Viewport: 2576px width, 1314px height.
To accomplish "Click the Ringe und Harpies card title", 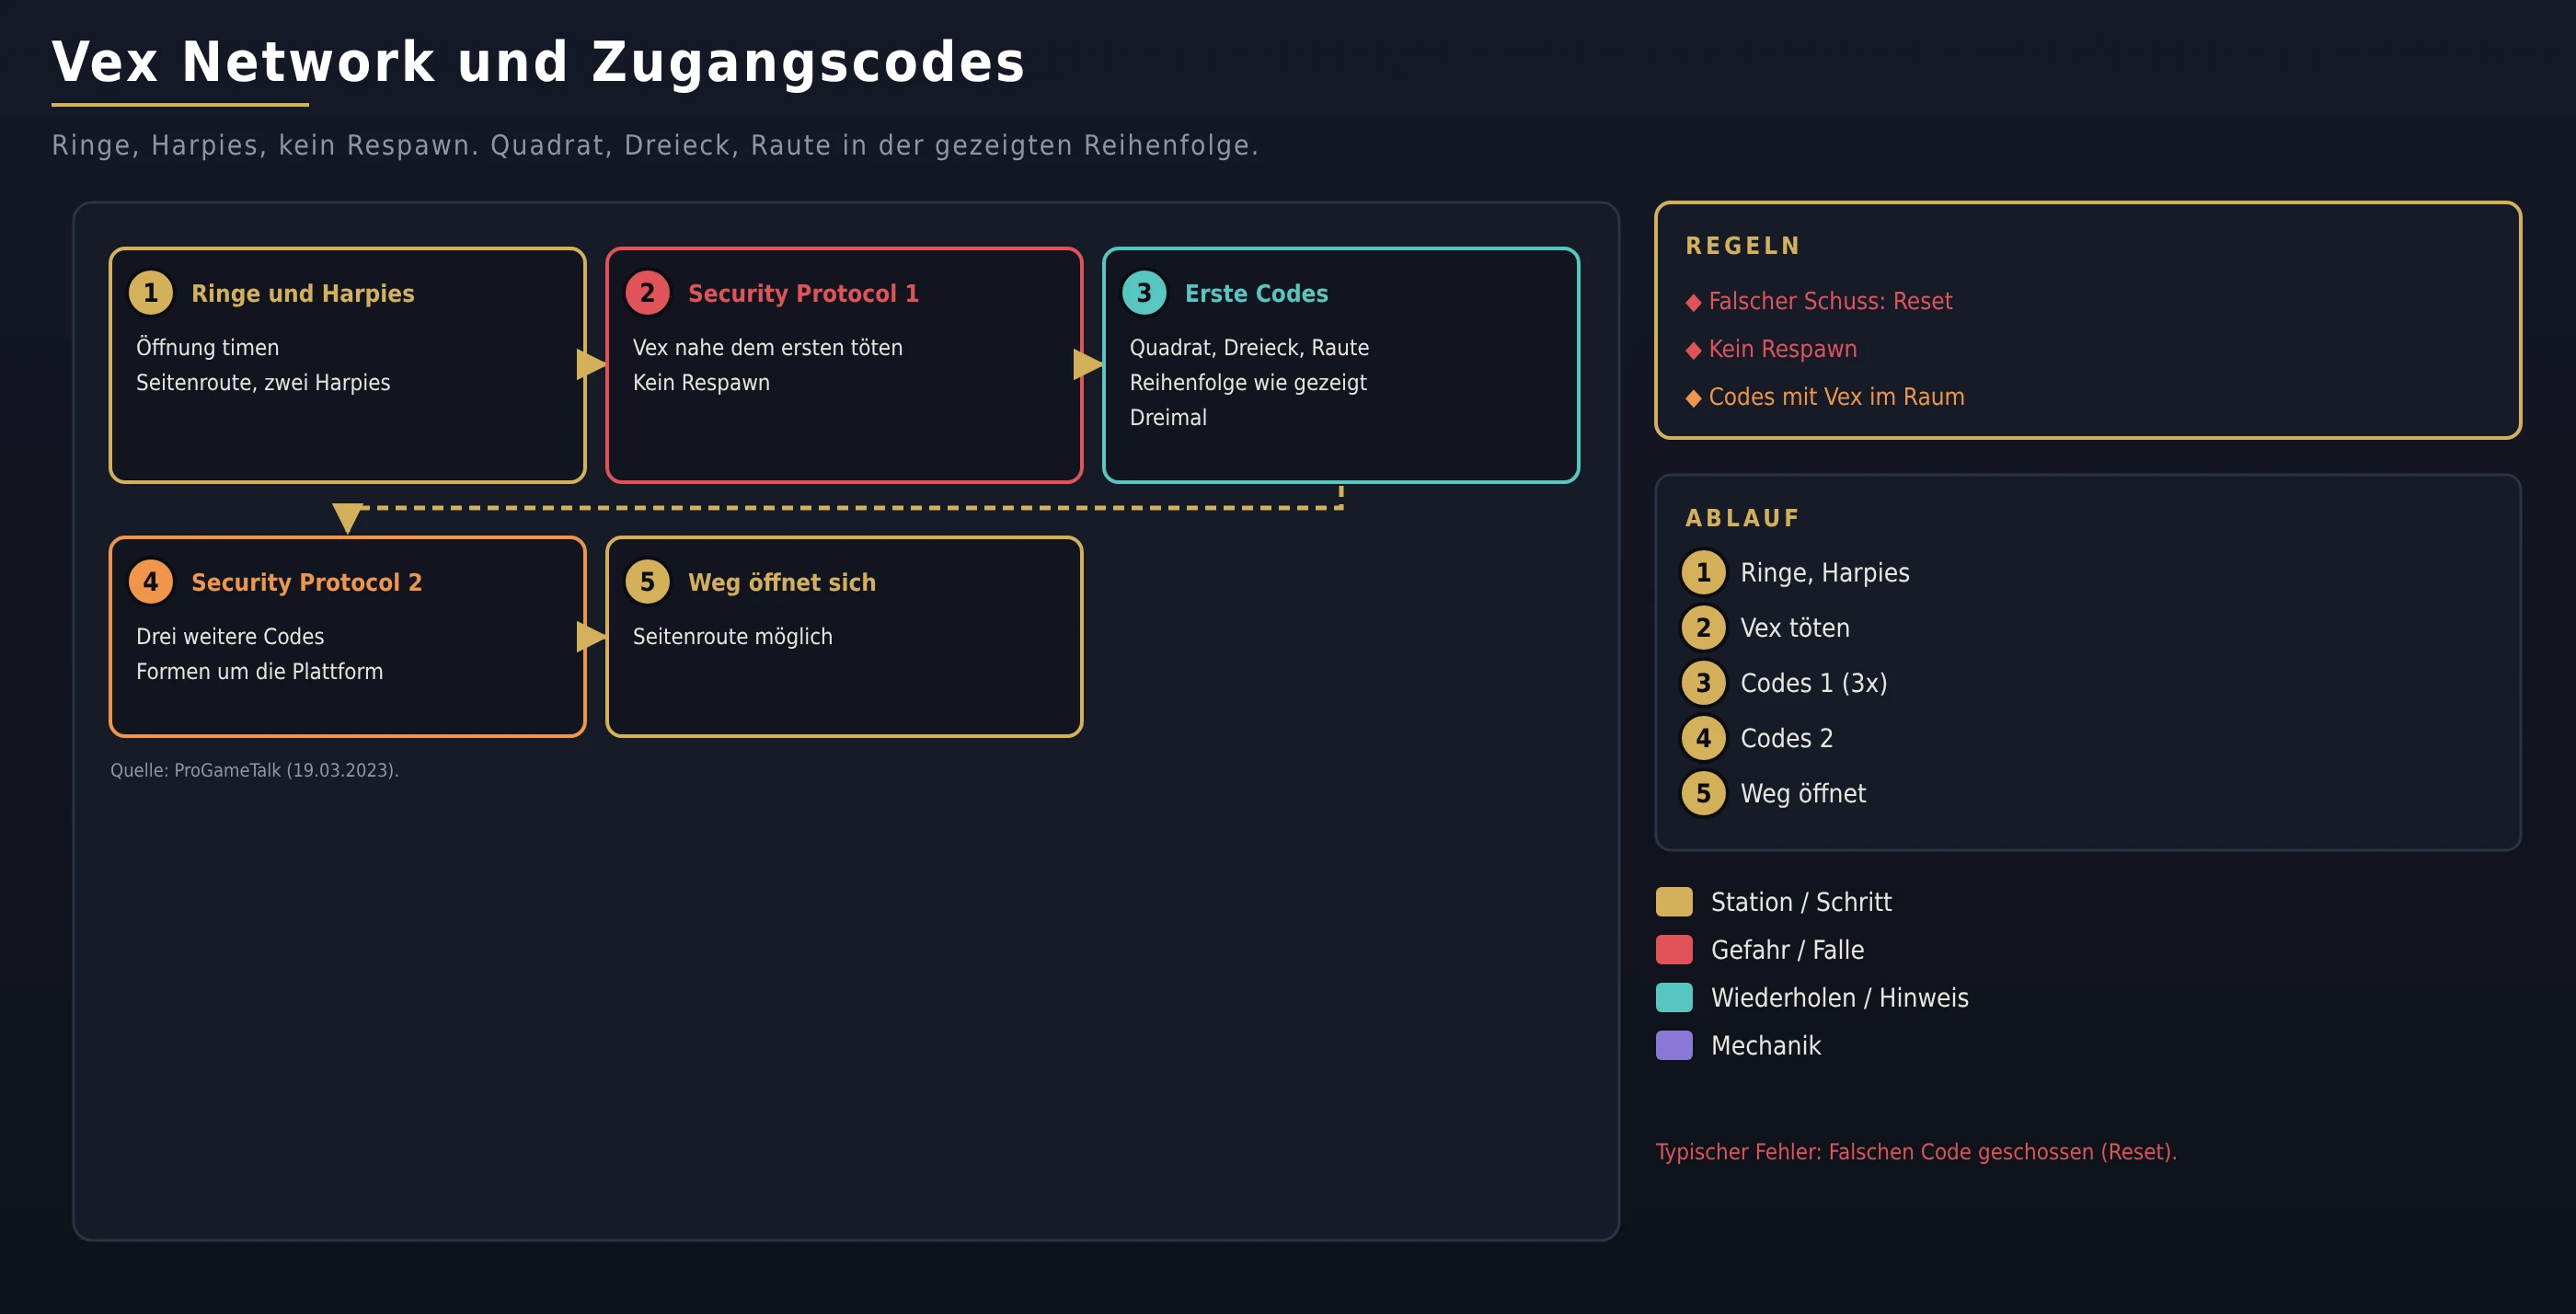I will (302, 293).
